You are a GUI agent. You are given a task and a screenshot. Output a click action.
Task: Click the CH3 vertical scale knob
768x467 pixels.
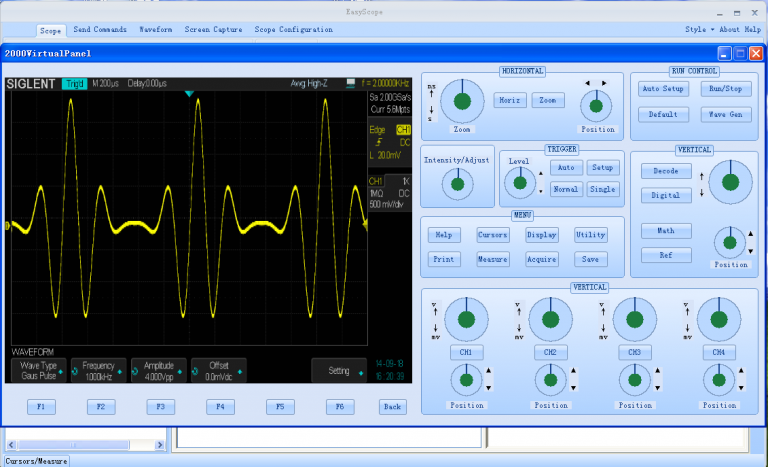coord(634,320)
